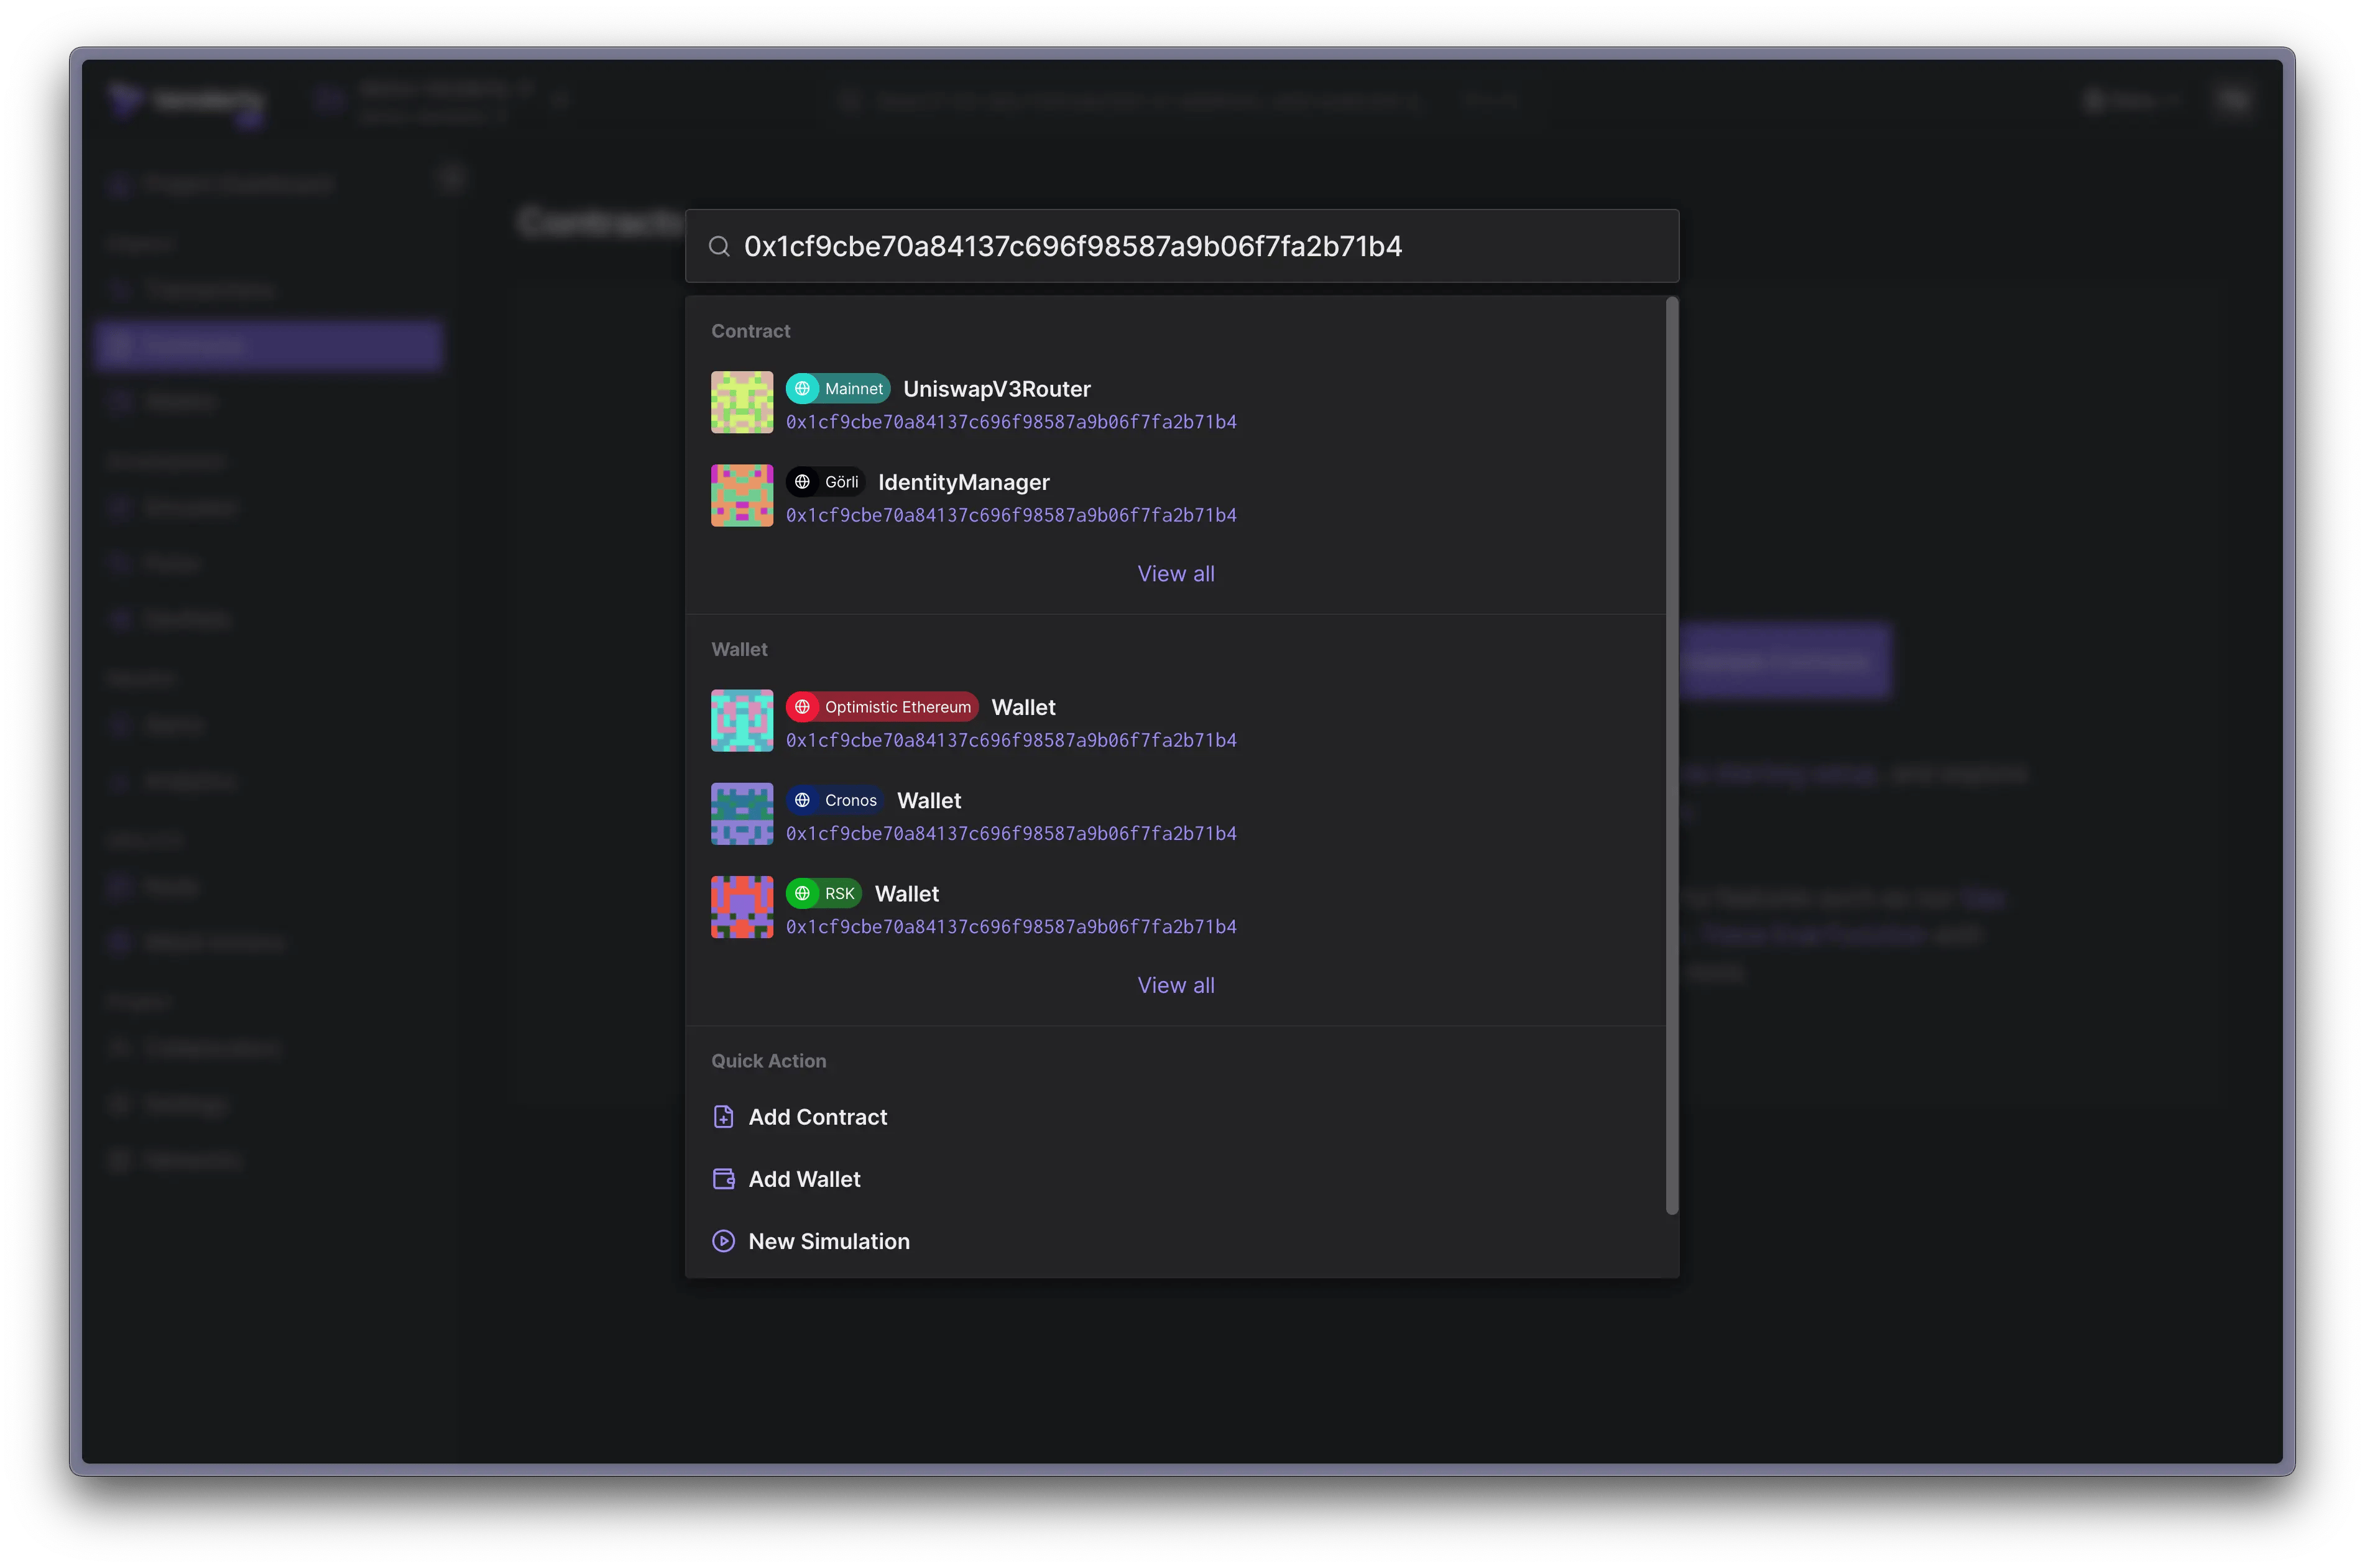View all contract results
This screenshot has width=2365, height=1568.
tap(1175, 574)
